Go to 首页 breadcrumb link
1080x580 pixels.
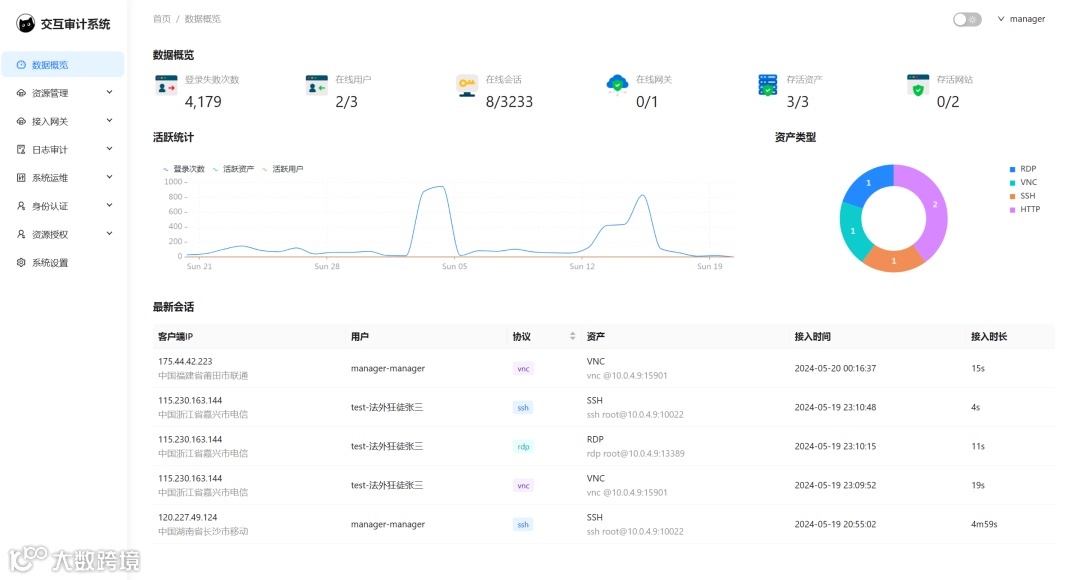162,19
